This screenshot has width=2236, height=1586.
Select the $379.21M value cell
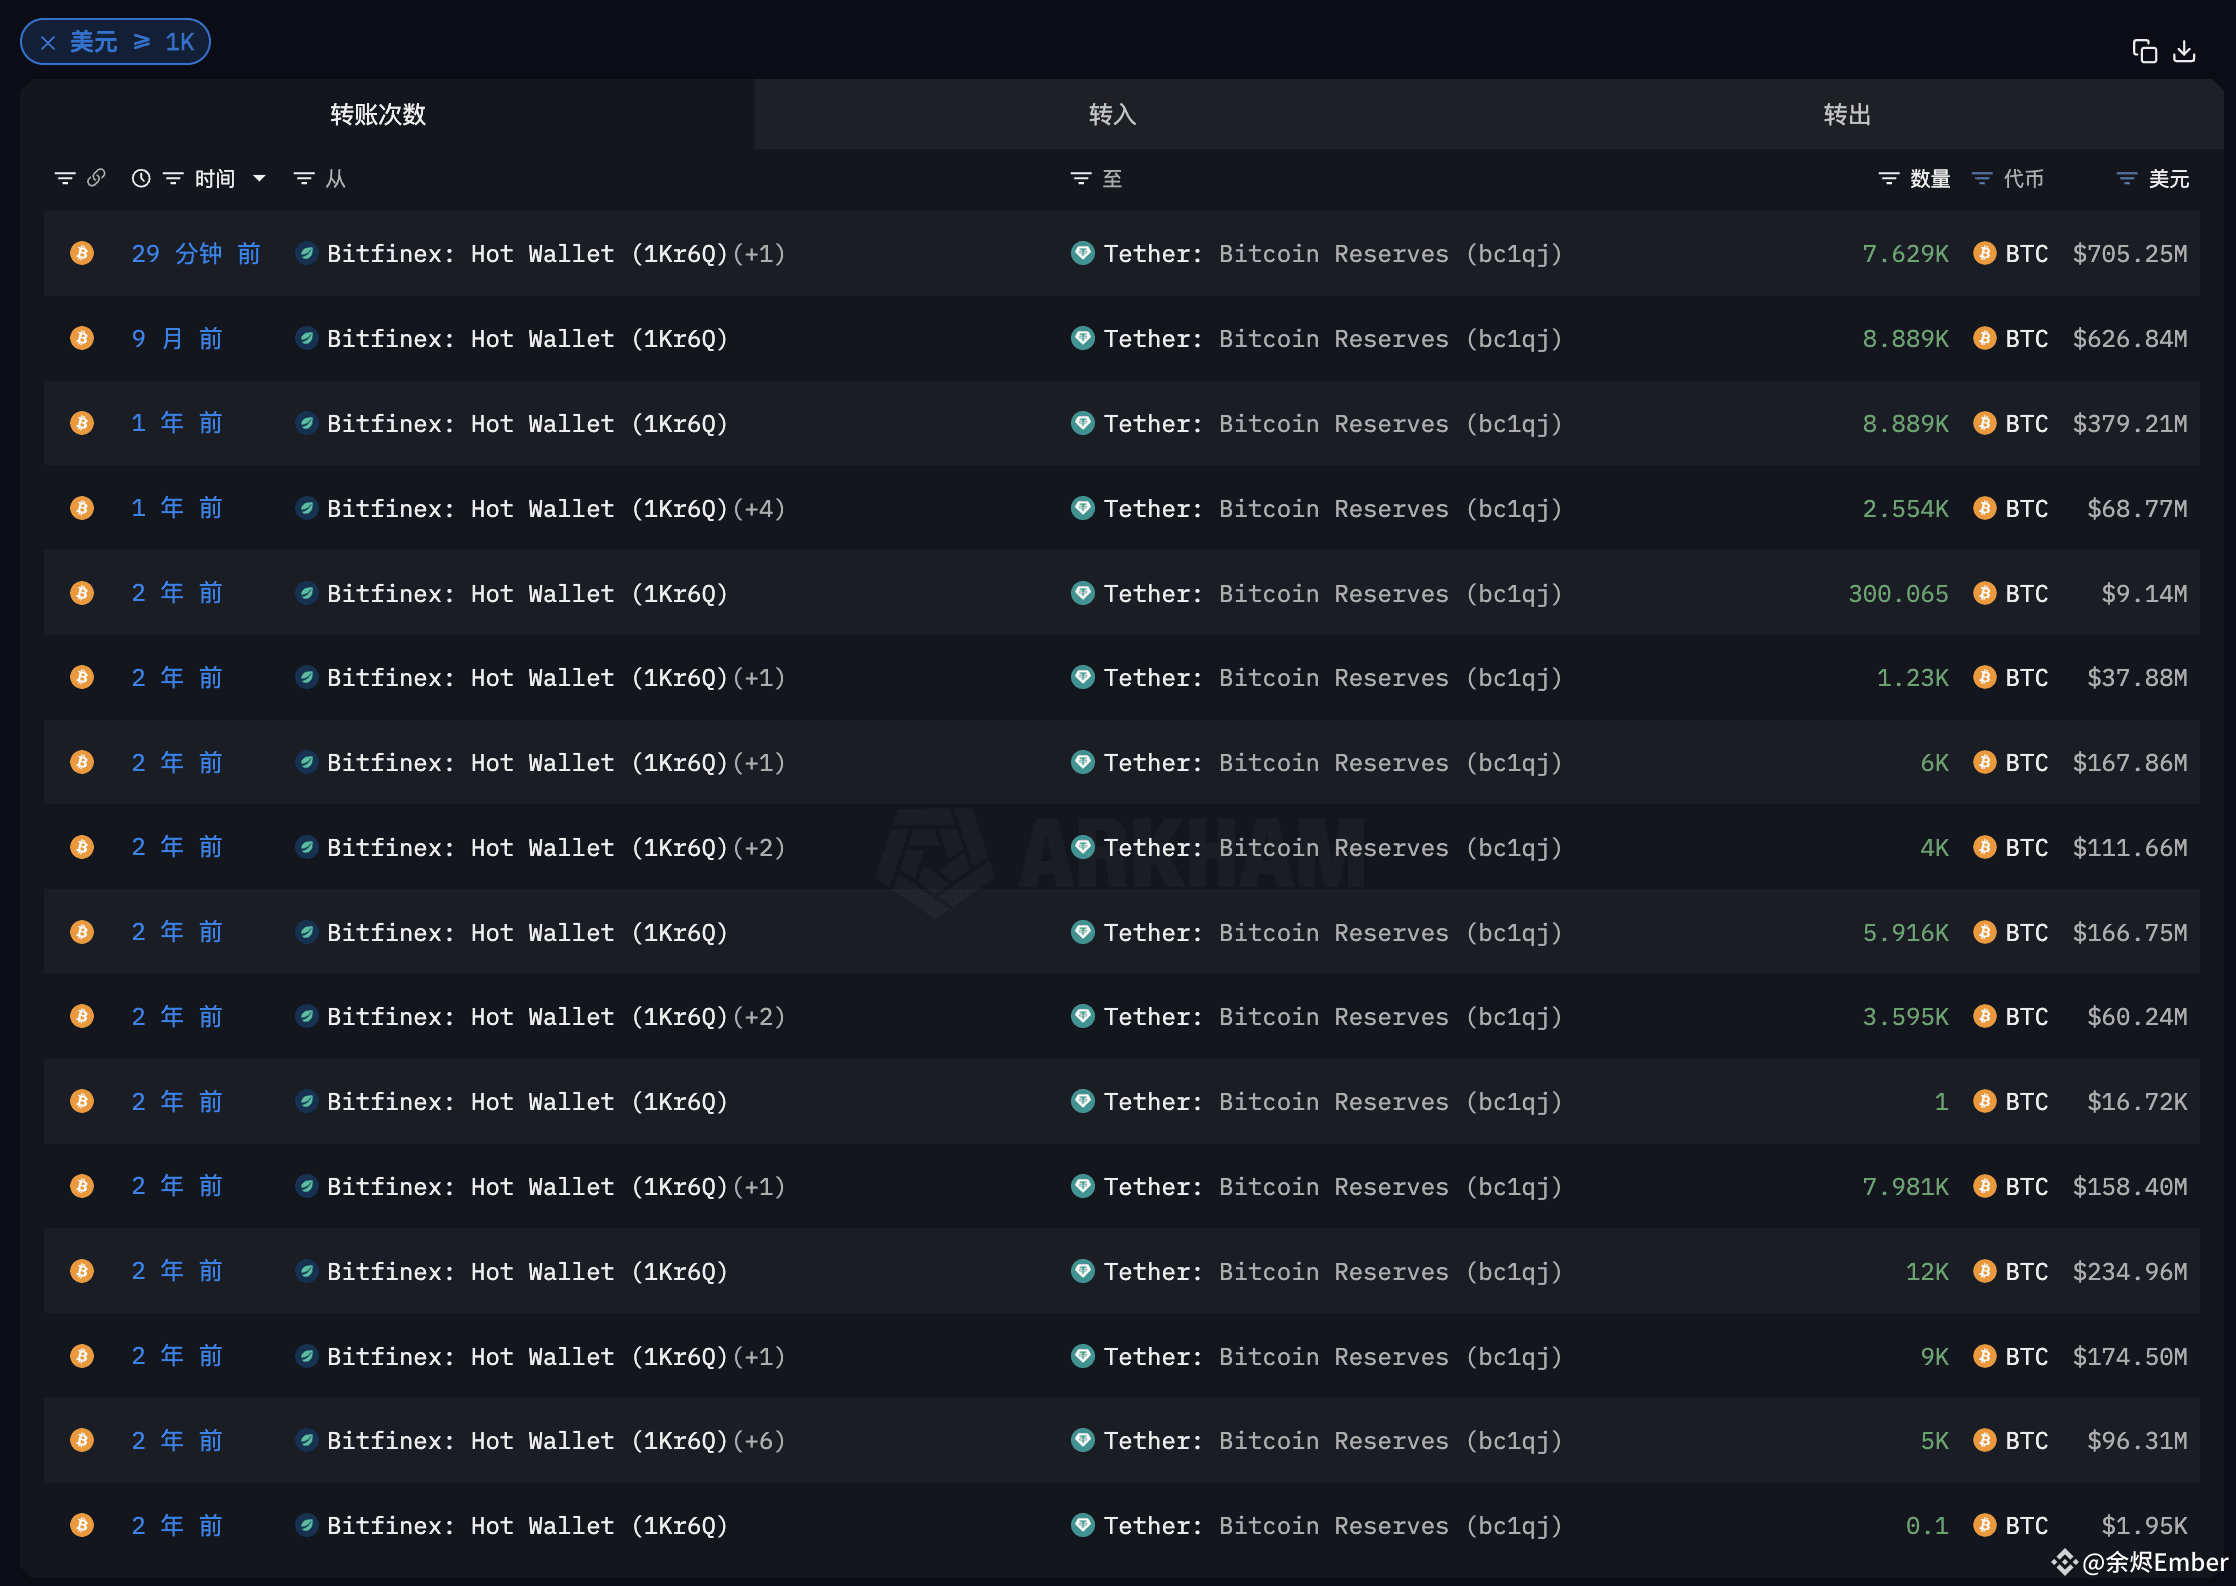pos(2130,424)
